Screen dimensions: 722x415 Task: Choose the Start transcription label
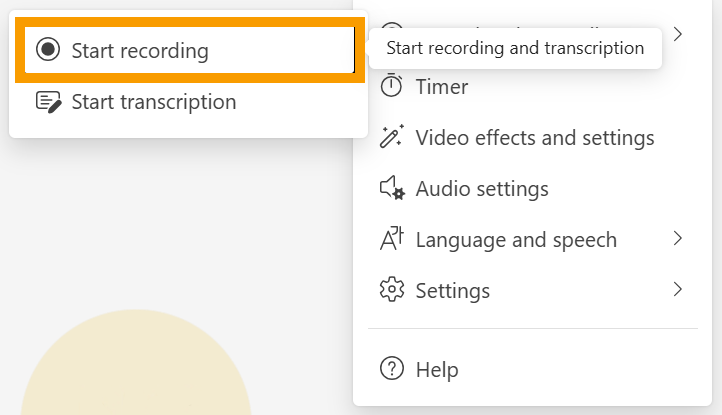(154, 102)
